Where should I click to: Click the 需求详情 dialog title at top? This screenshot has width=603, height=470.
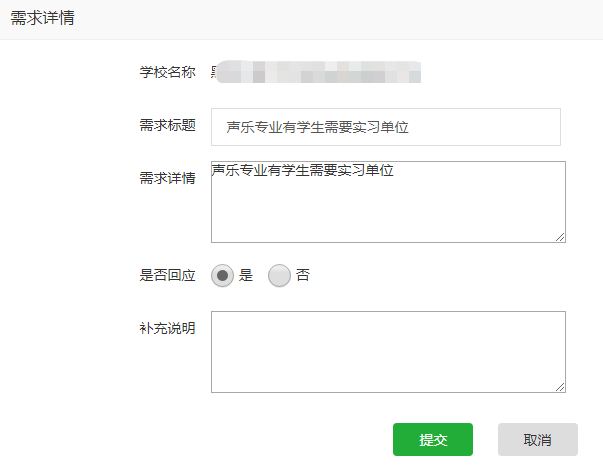pyautogui.click(x=42, y=18)
